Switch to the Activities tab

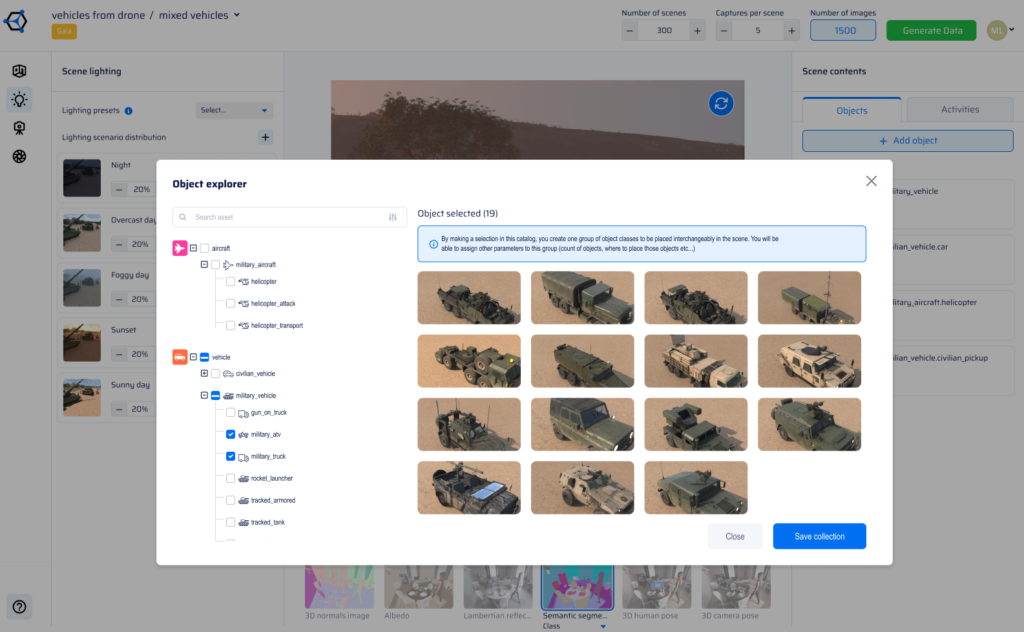960,110
